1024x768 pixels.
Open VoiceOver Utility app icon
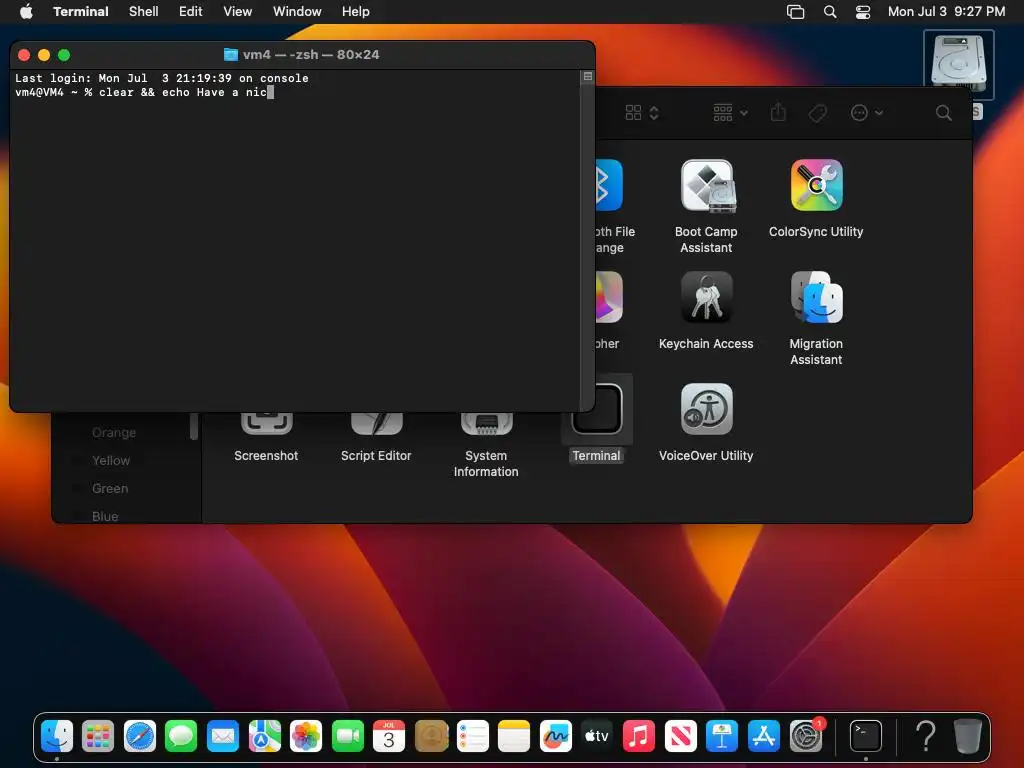point(706,409)
